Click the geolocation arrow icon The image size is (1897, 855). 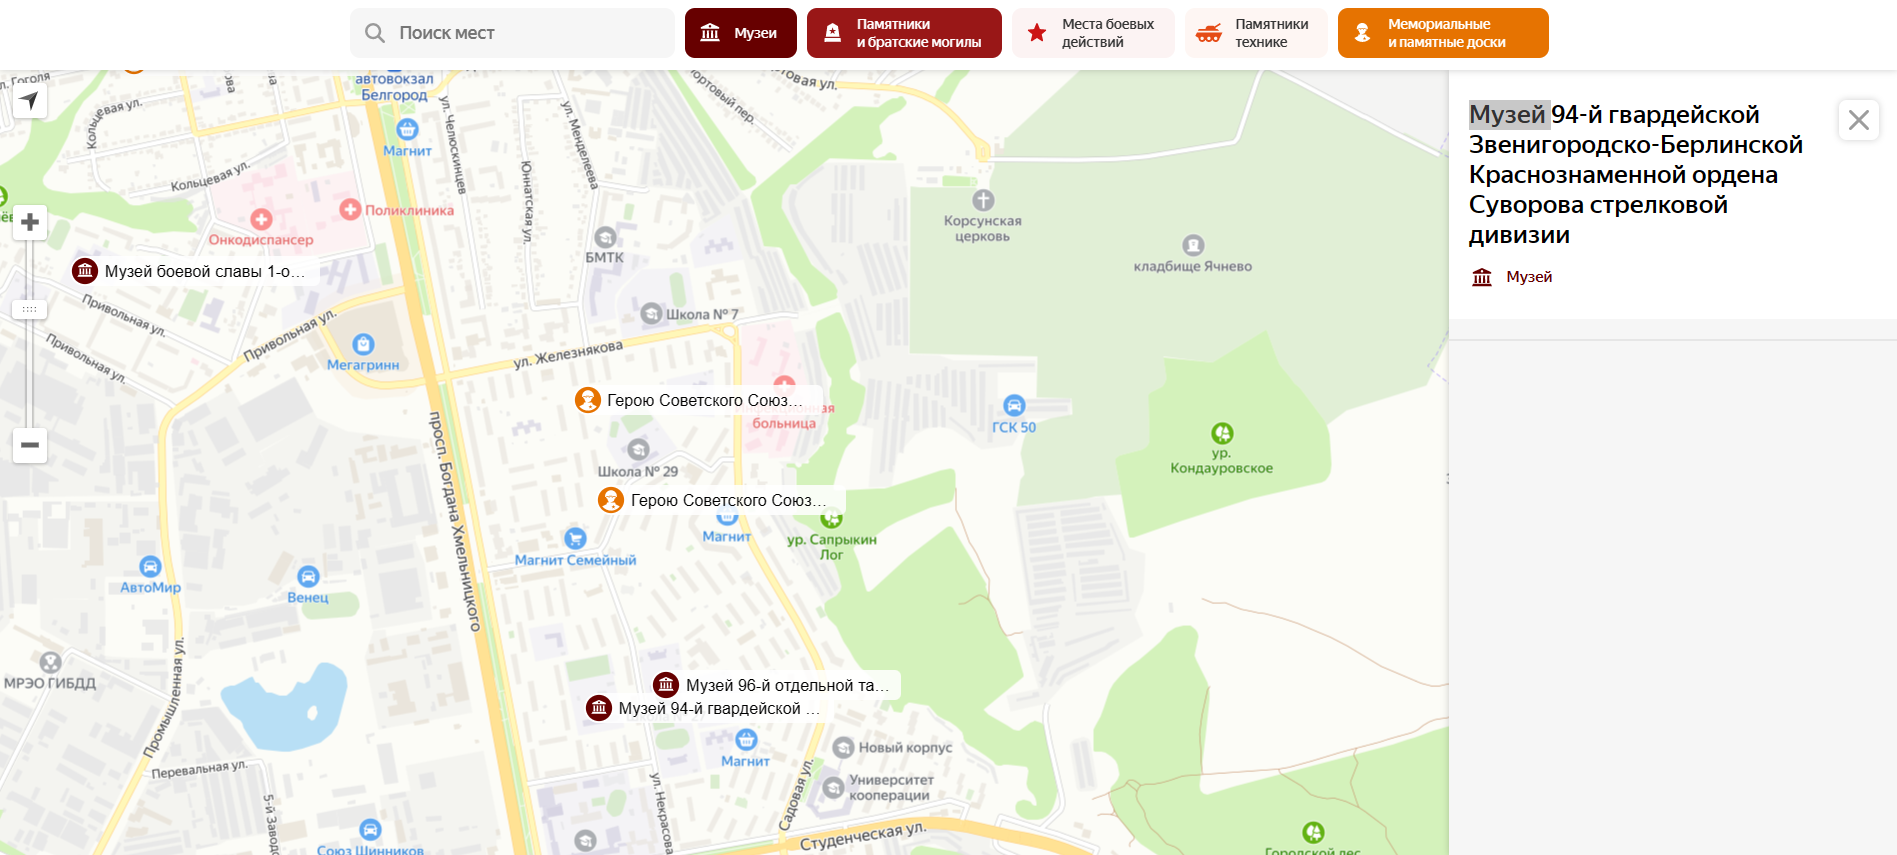tap(30, 101)
